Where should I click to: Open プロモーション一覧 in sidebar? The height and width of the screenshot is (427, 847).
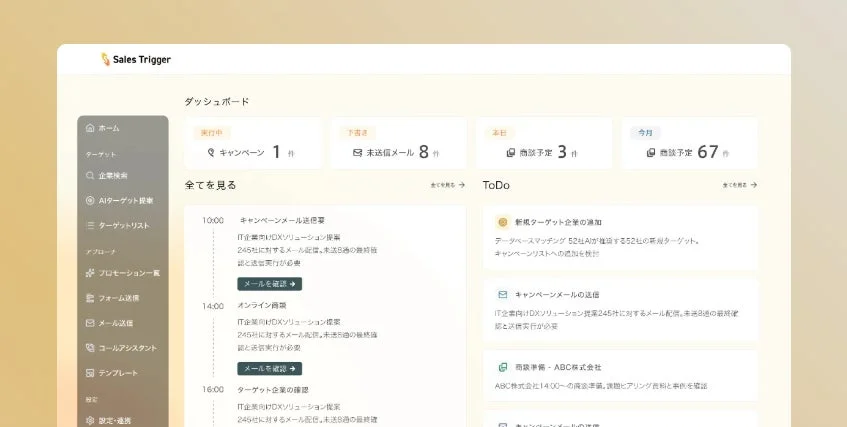coord(123,273)
